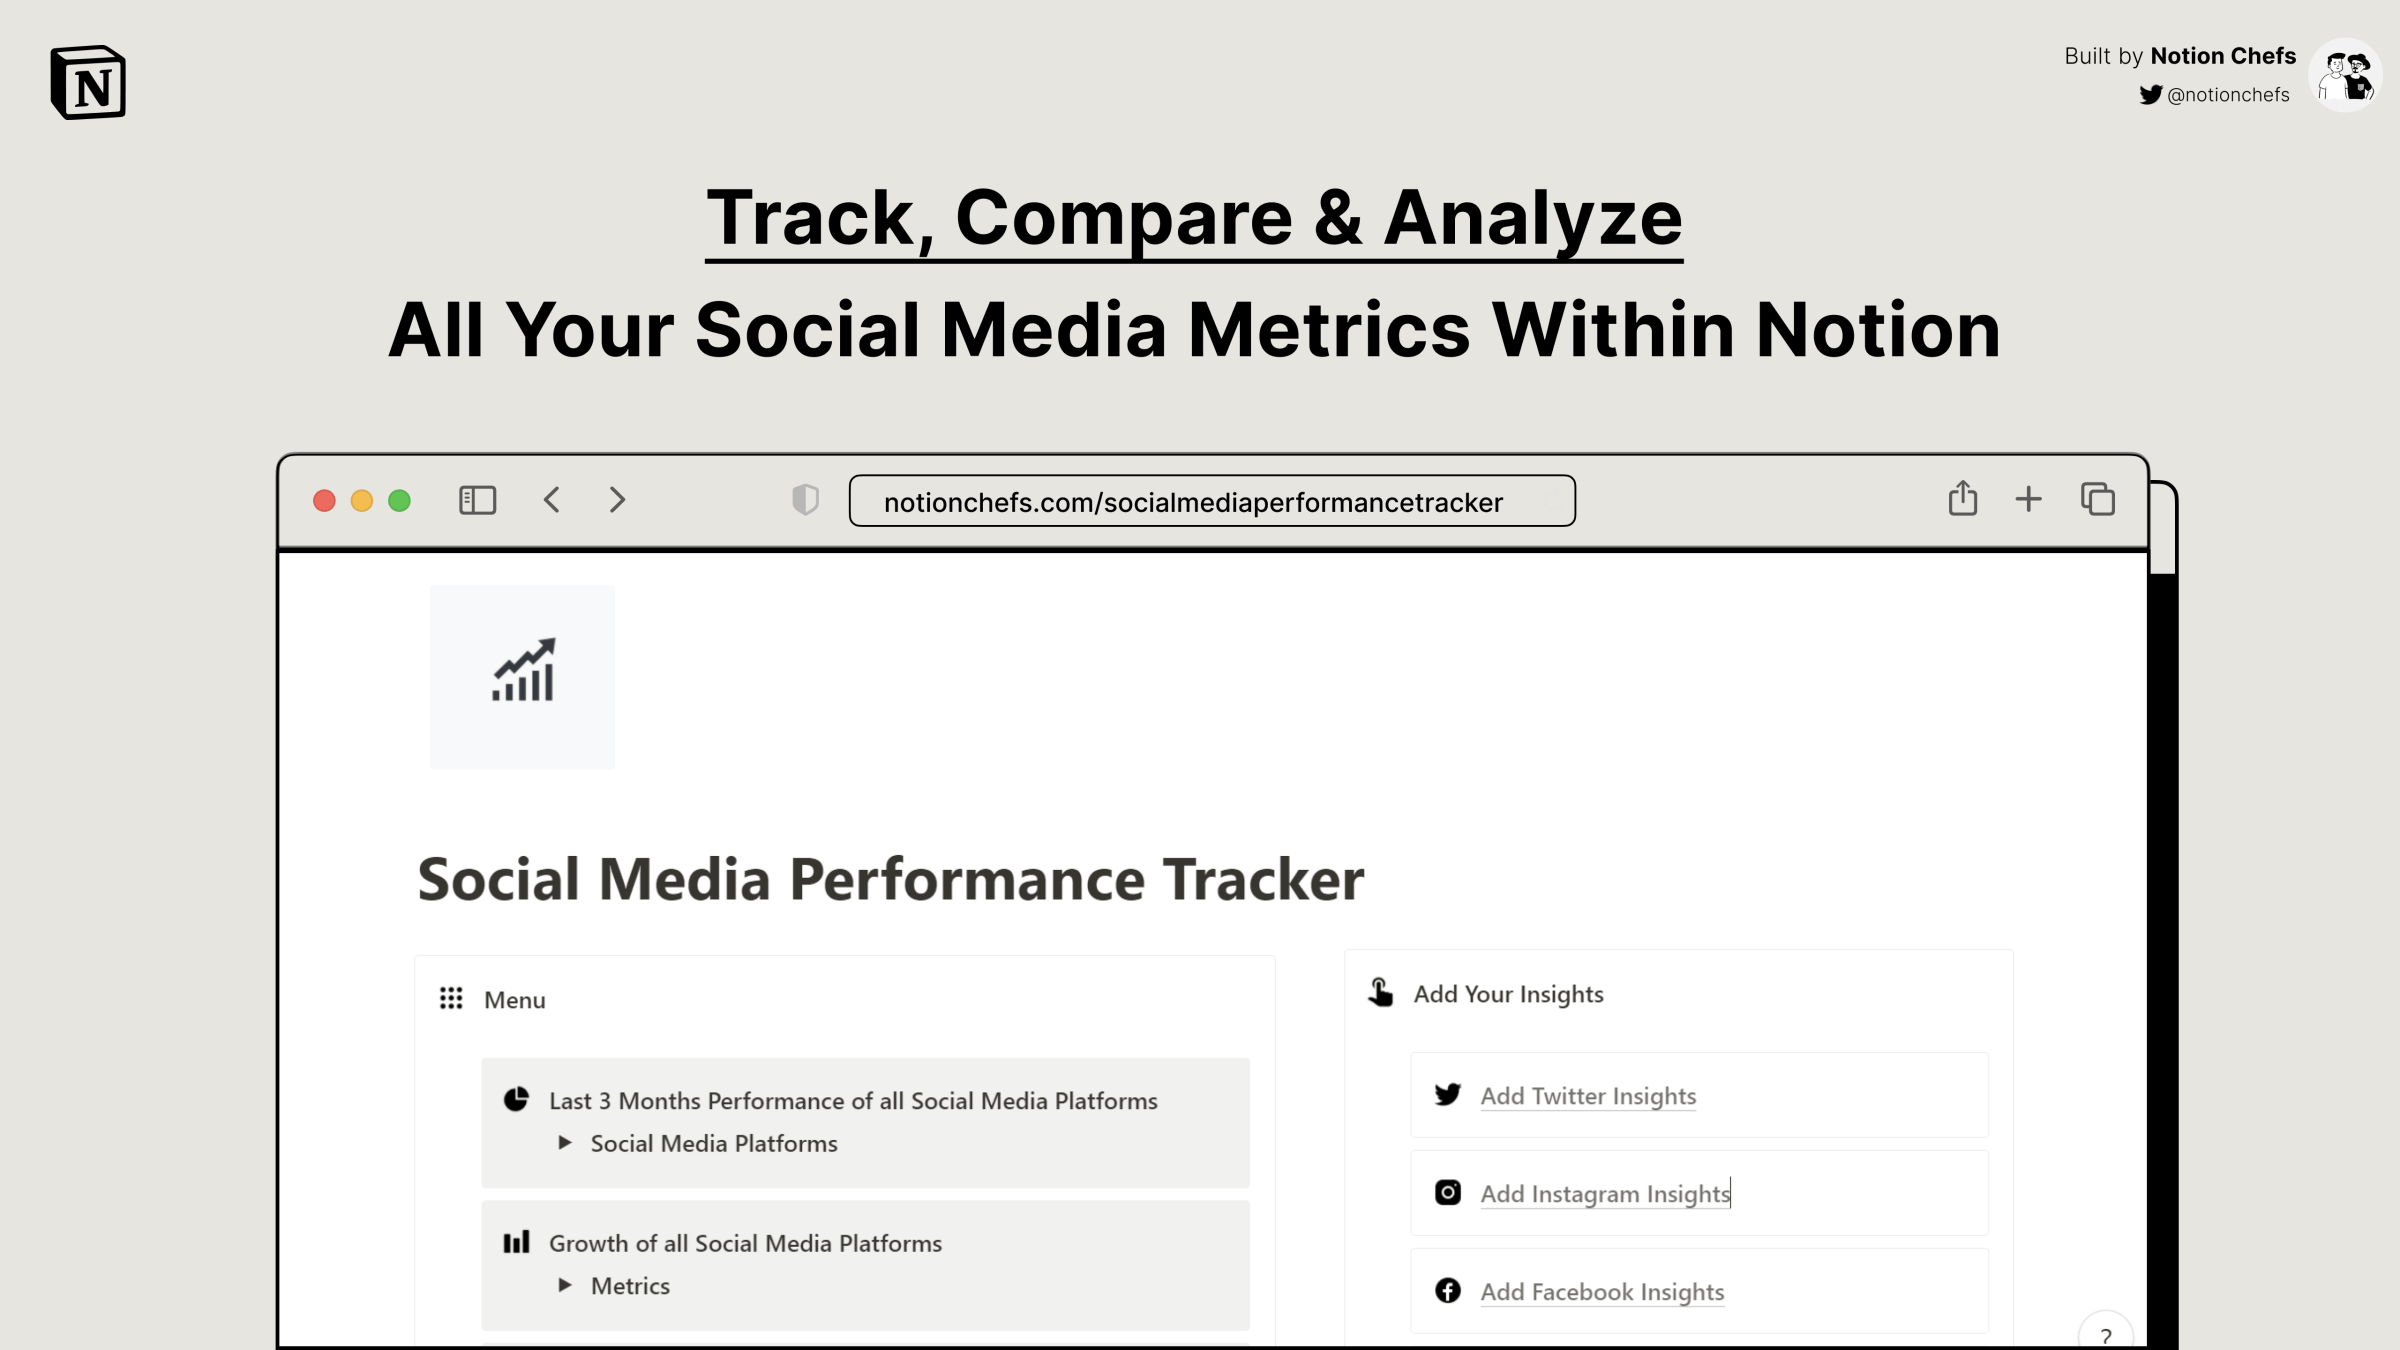
Task: Click the Notion logo icon top left
Action: pos(89,82)
